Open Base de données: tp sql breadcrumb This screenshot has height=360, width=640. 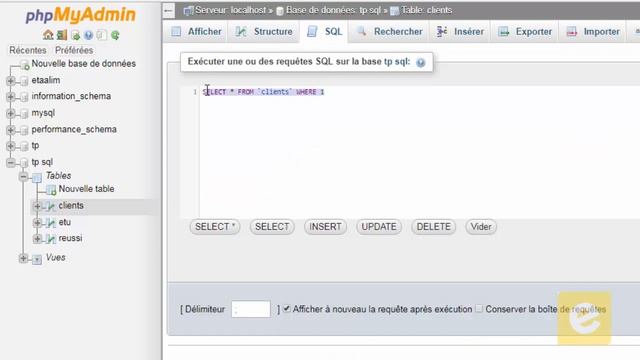coord(333,10)
